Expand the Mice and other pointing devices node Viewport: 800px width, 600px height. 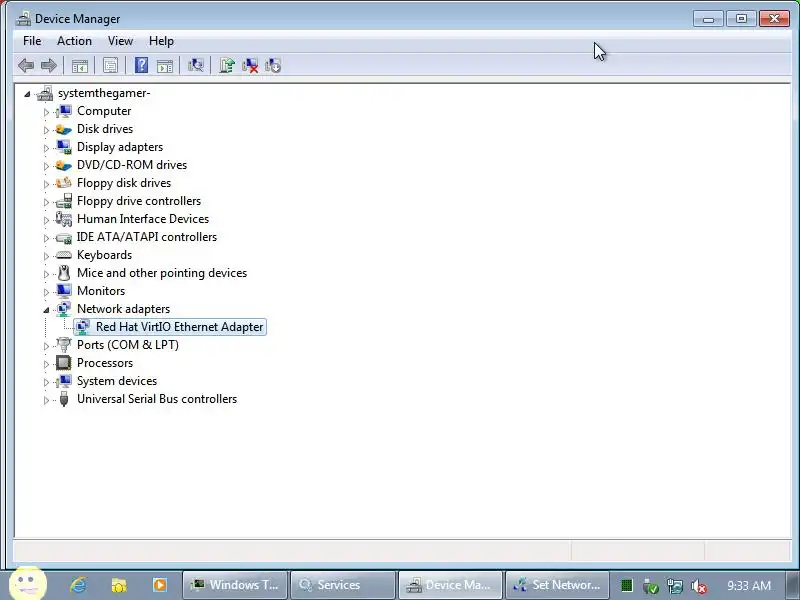click(x=46, y=274)
